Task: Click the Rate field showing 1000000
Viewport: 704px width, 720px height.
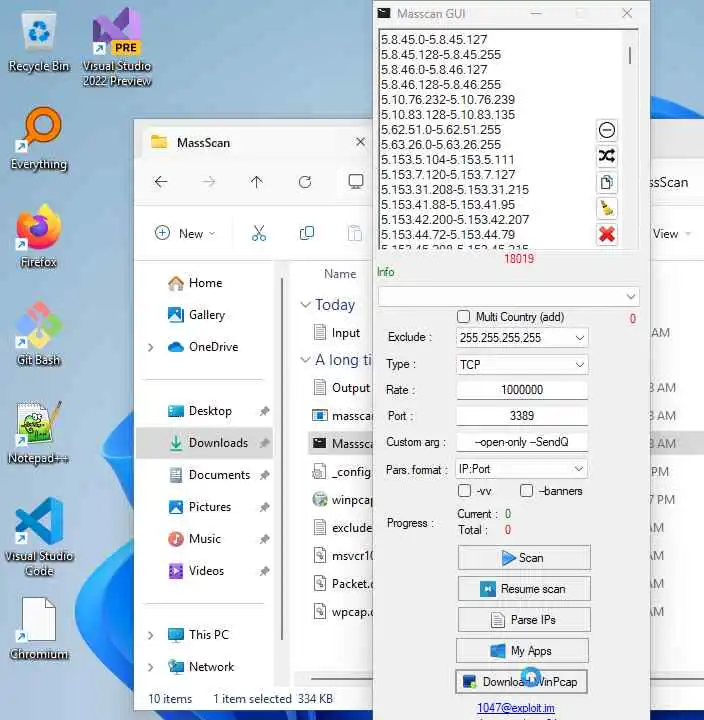Action: coord(522,390)
